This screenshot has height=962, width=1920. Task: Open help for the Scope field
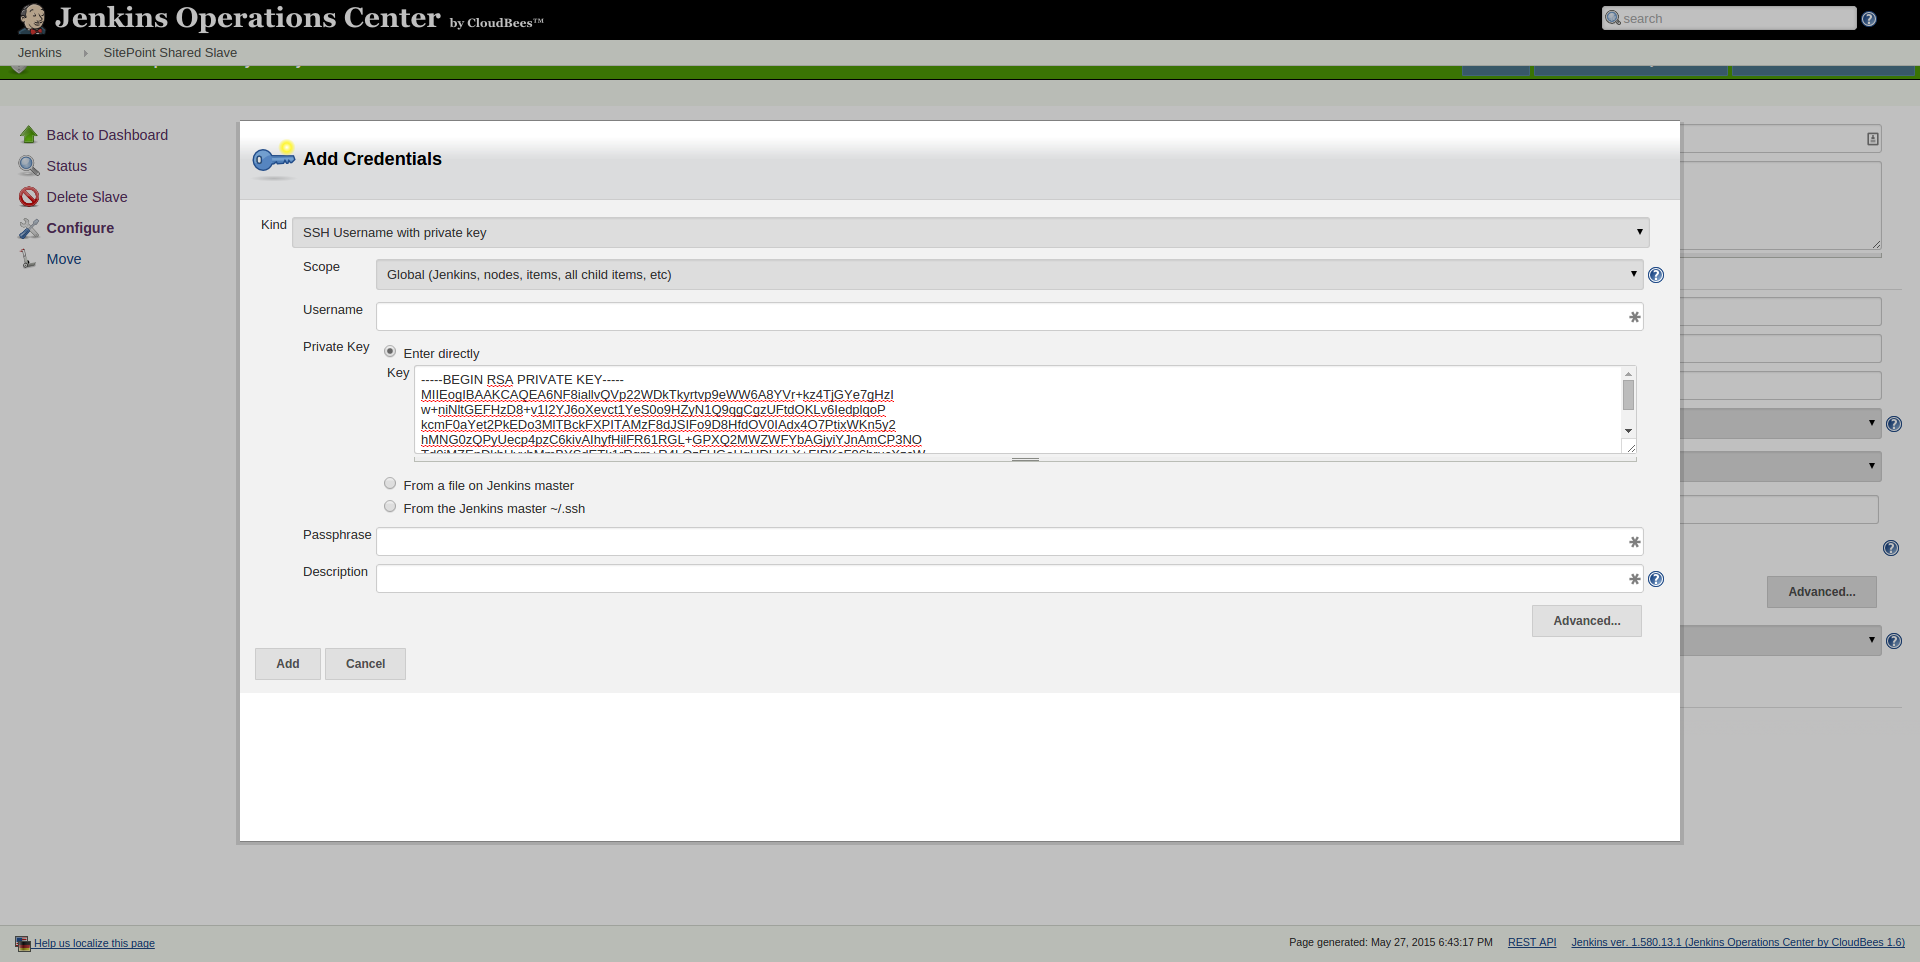[1656, 275]
